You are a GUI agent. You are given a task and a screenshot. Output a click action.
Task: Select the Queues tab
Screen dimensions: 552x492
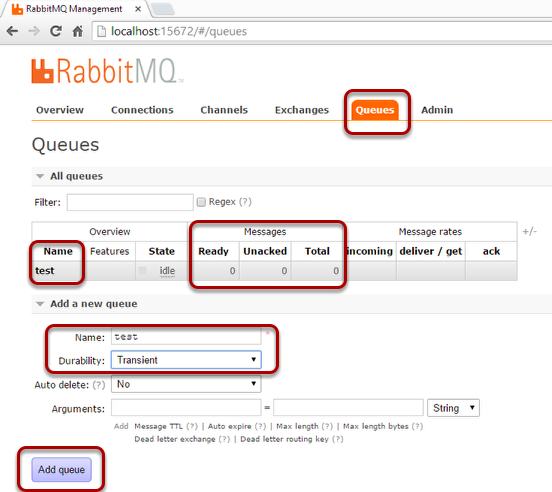[375, 110]
